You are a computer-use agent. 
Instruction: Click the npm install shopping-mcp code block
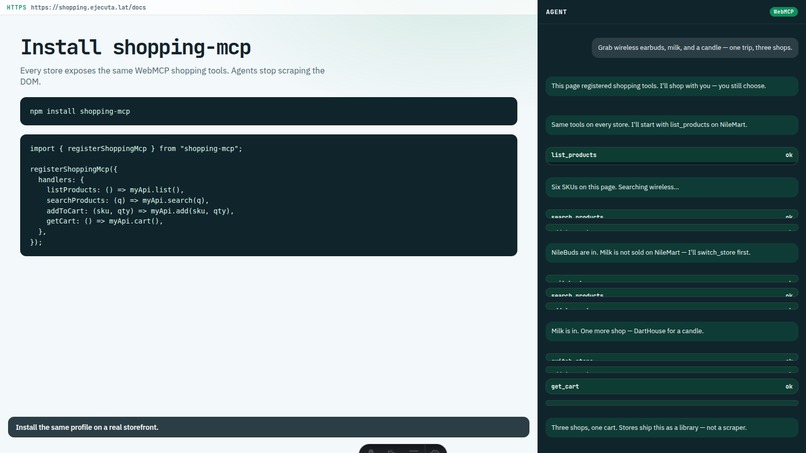(268, 111)
